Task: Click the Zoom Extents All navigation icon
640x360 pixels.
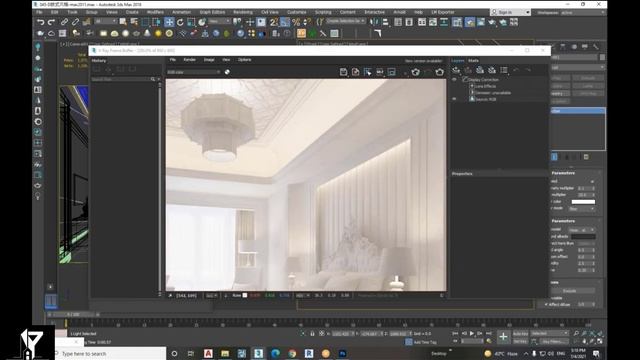Action: pyautogui.click(x=592, y=334)
